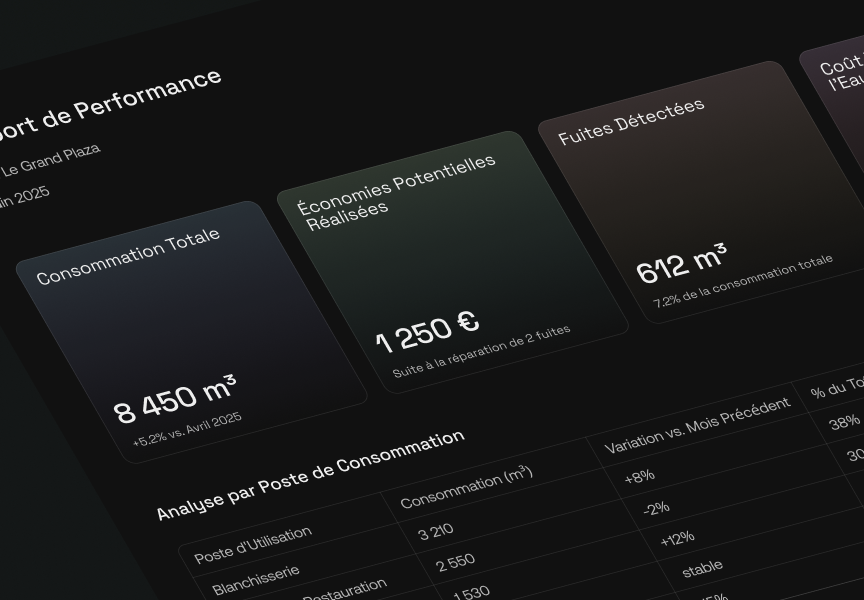This screenshot has width=864, height=600.
Task: Click '7.2% de la consommation totale'
Action: point(743,281)
